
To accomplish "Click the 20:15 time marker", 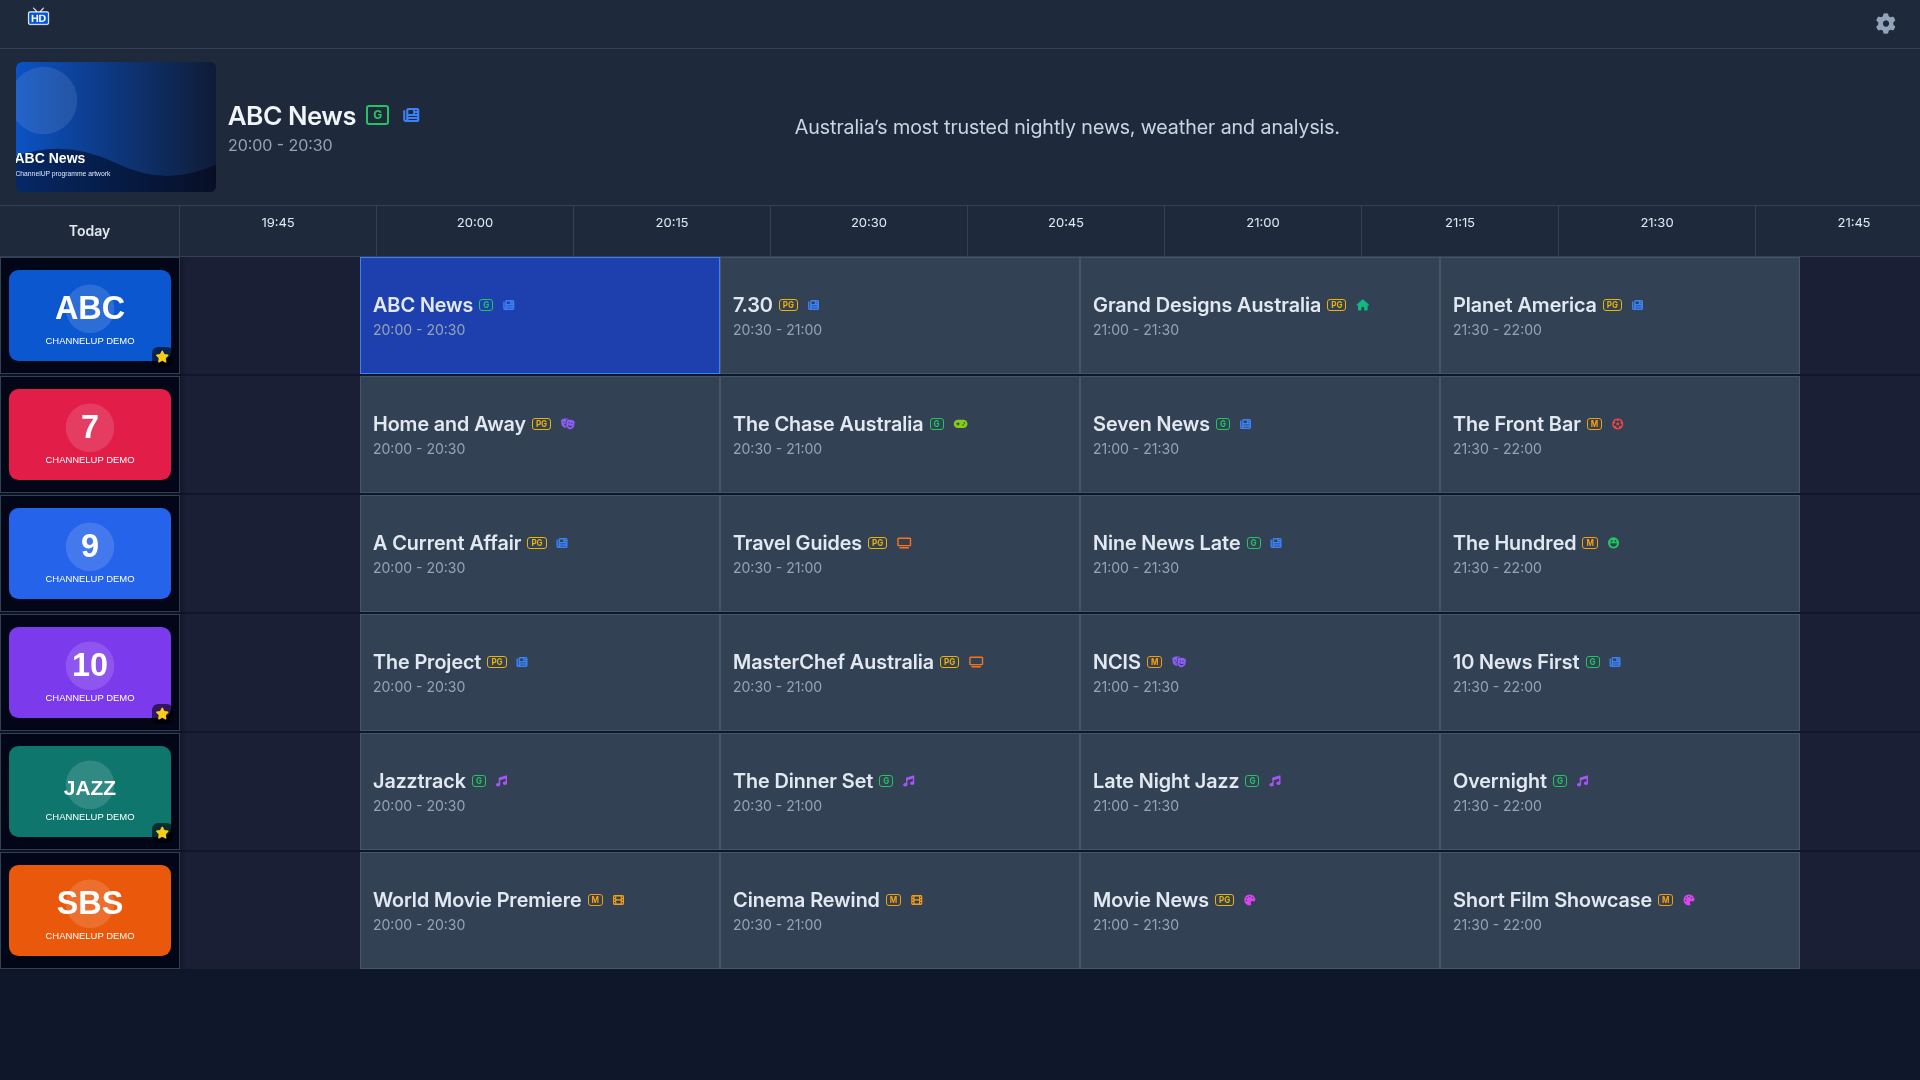I will pyautogui.click(x=672, y=223).
